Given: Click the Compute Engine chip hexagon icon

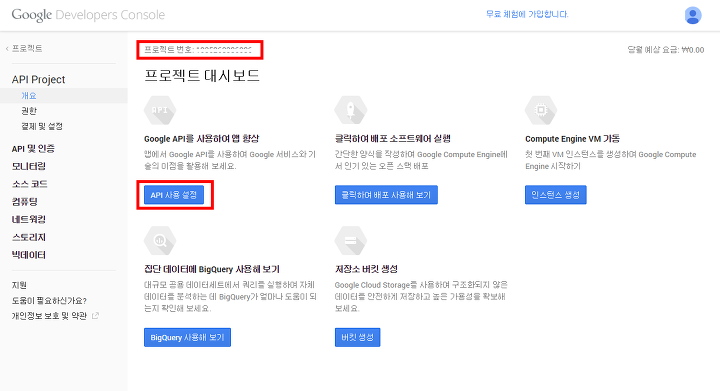Looking at the screenshot, I should click(541, 110).
